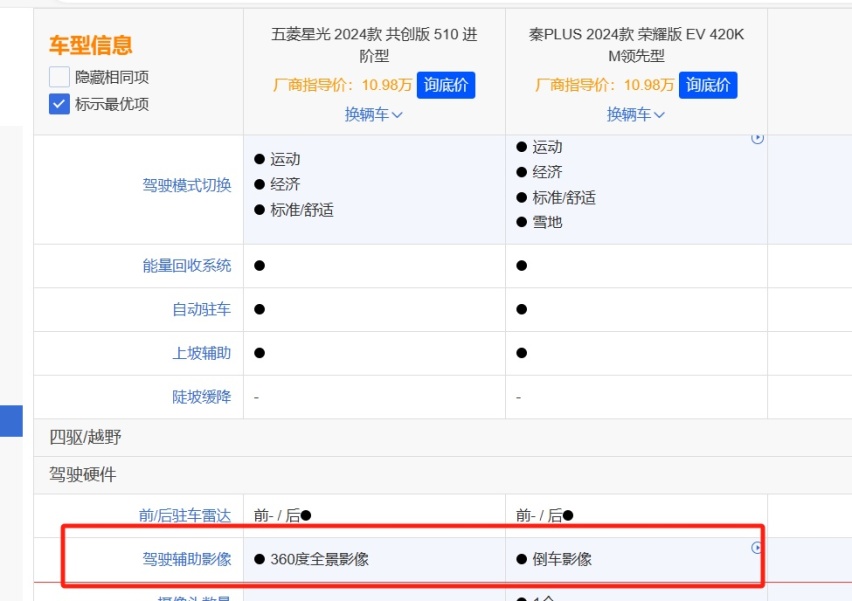
Task: Click the 车型信息 heading
Action: click(x=91, y=45)
